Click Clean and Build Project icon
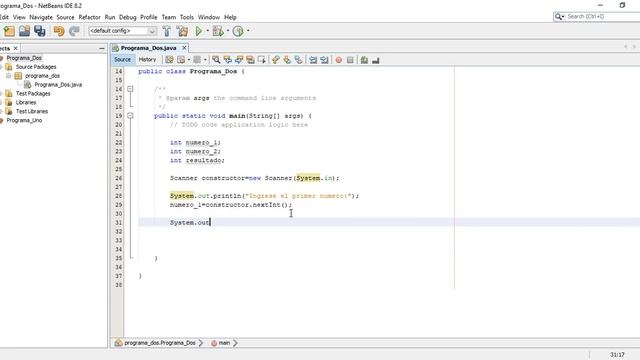640x360 pixels. click(182, 31)
